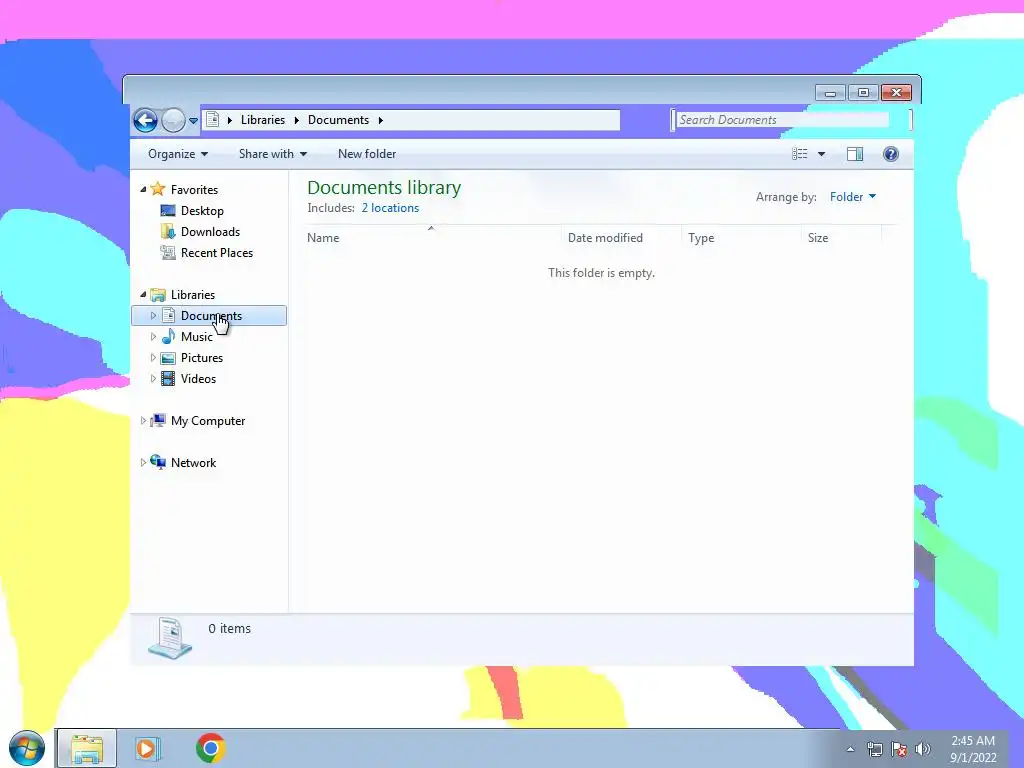Toggle the preview pane icon
1024x768 pixels.
click(x=855, y=154)
